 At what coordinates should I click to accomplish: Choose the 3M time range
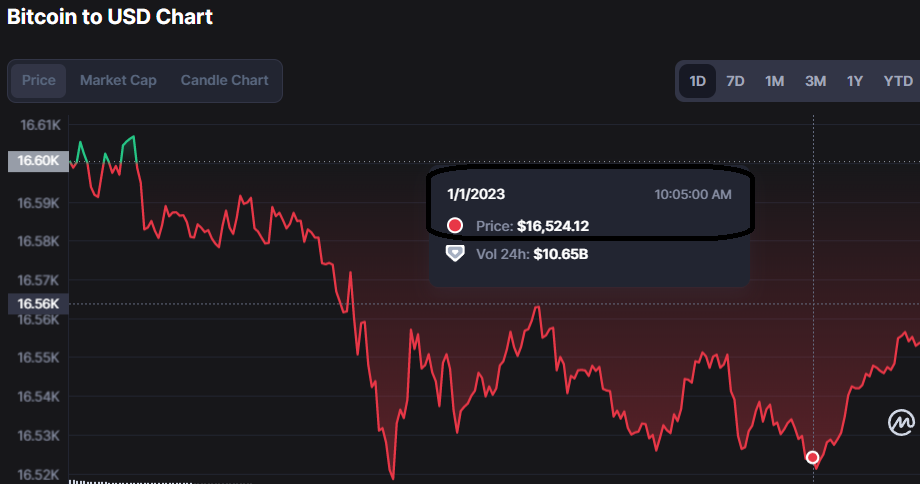[x=815, y=81]
